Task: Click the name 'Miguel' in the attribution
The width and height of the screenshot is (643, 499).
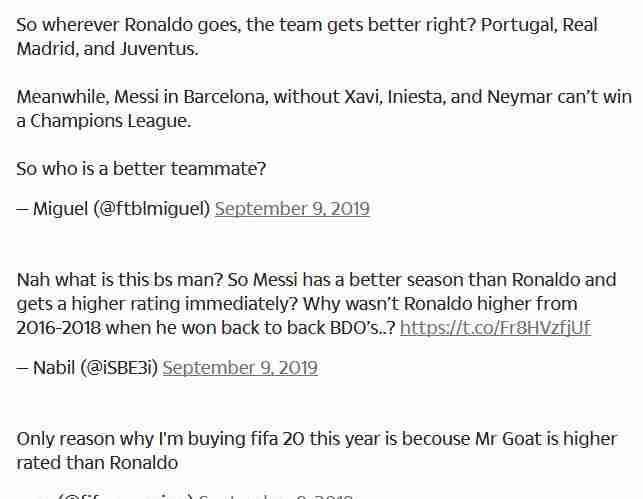Action: click(60, 209)
